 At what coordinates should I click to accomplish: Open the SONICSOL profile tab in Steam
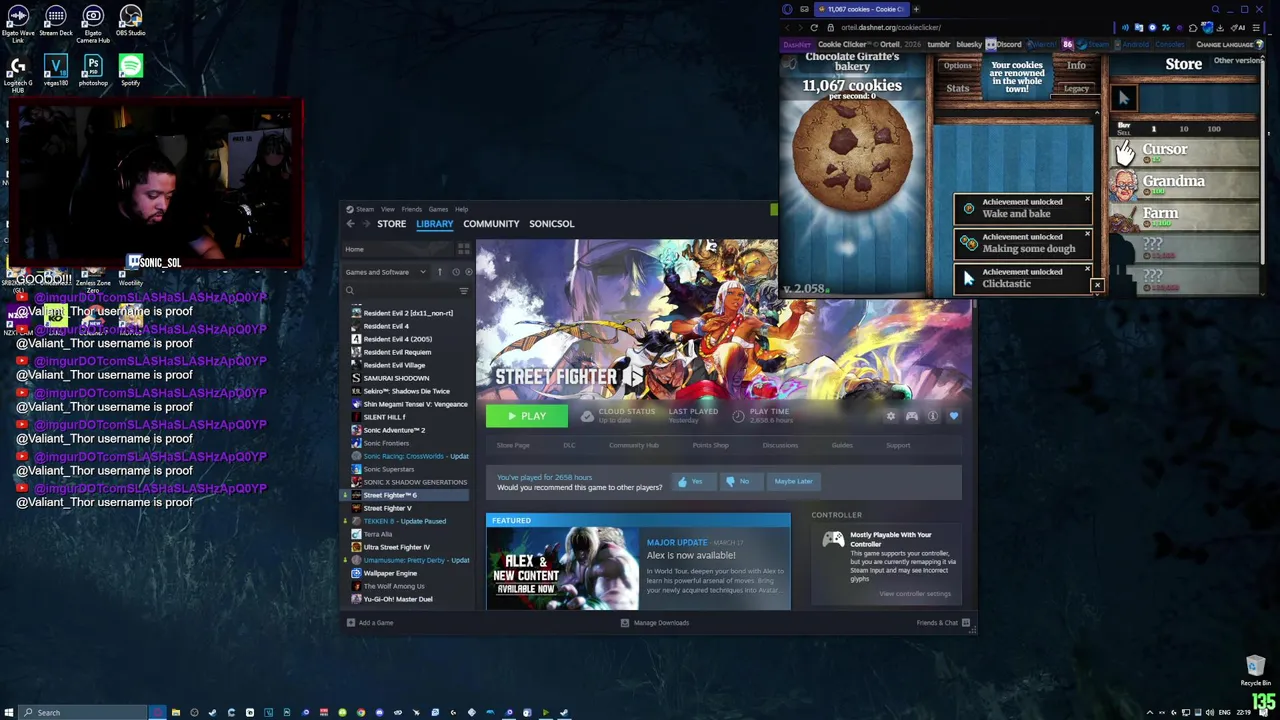pos(552,224)
